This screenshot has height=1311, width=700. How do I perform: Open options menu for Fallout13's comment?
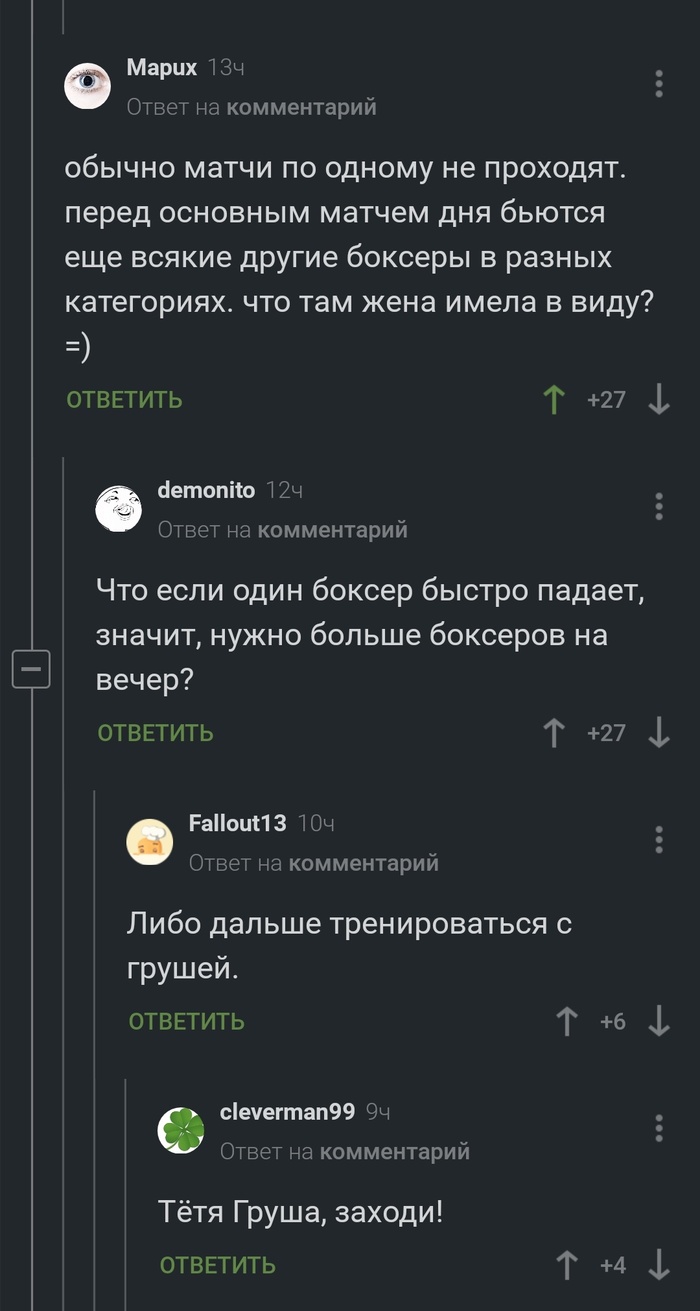659,841
